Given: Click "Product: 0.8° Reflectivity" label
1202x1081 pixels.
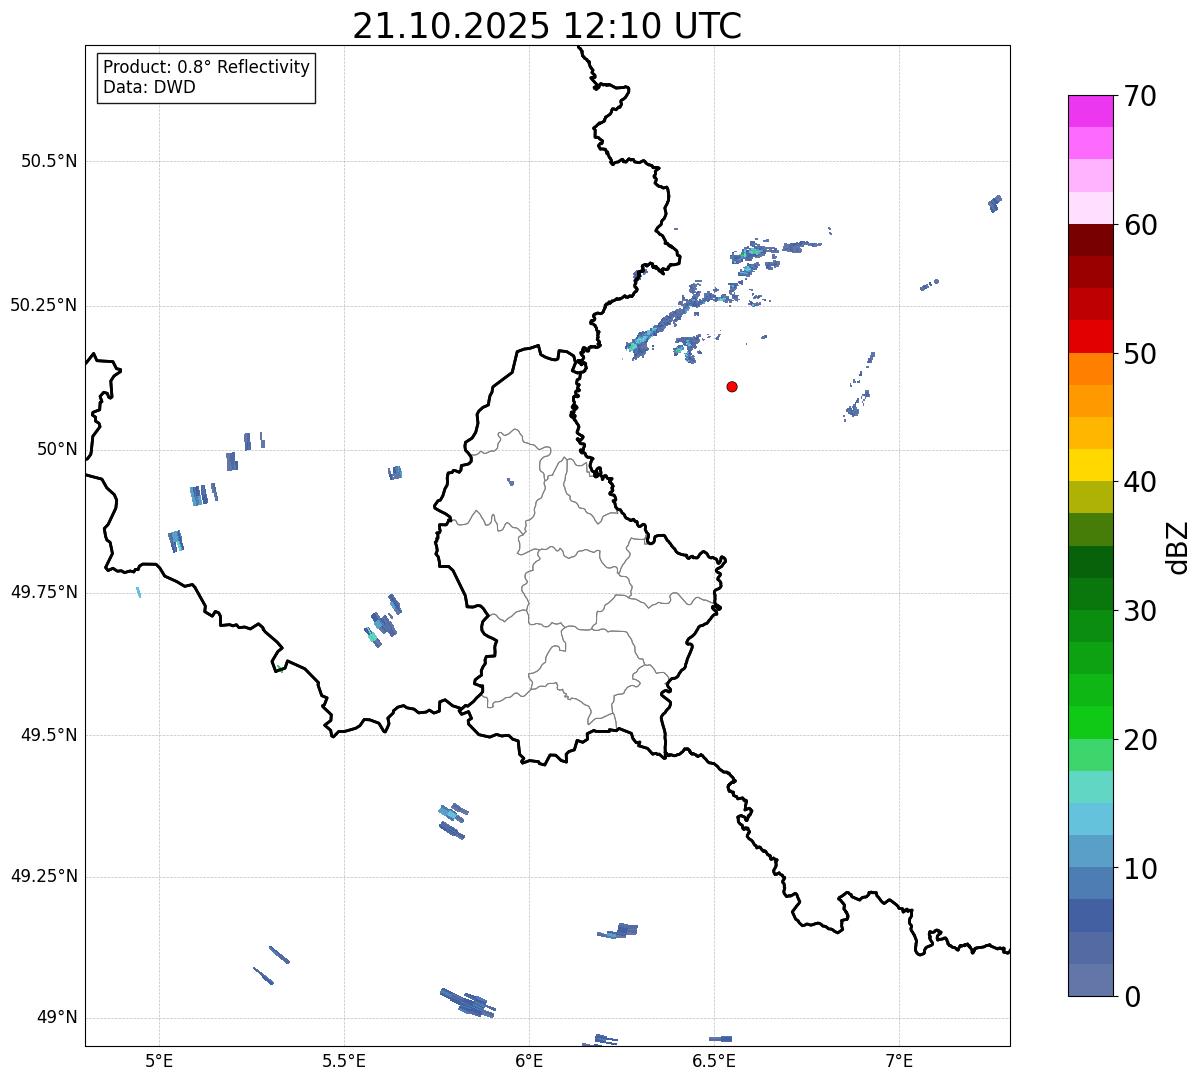Looking at the screenshot, I should point(207,67).
